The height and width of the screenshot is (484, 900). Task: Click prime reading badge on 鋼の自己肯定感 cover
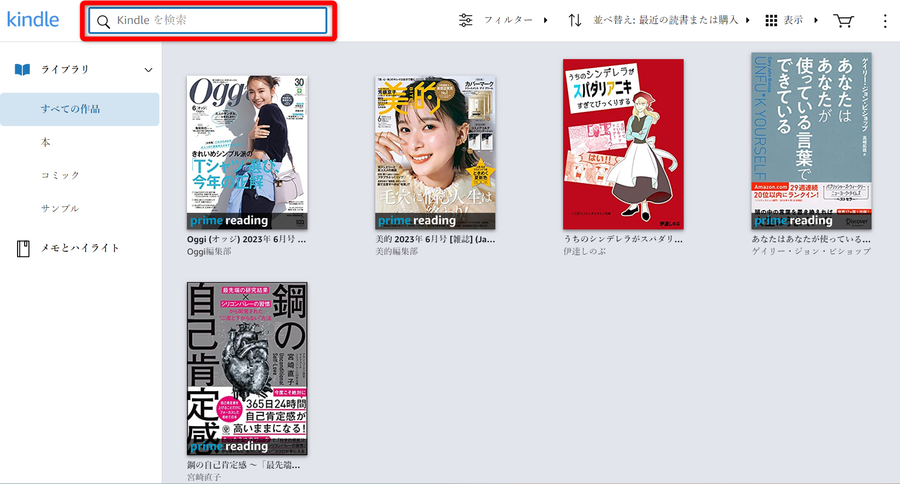point(247,446)
